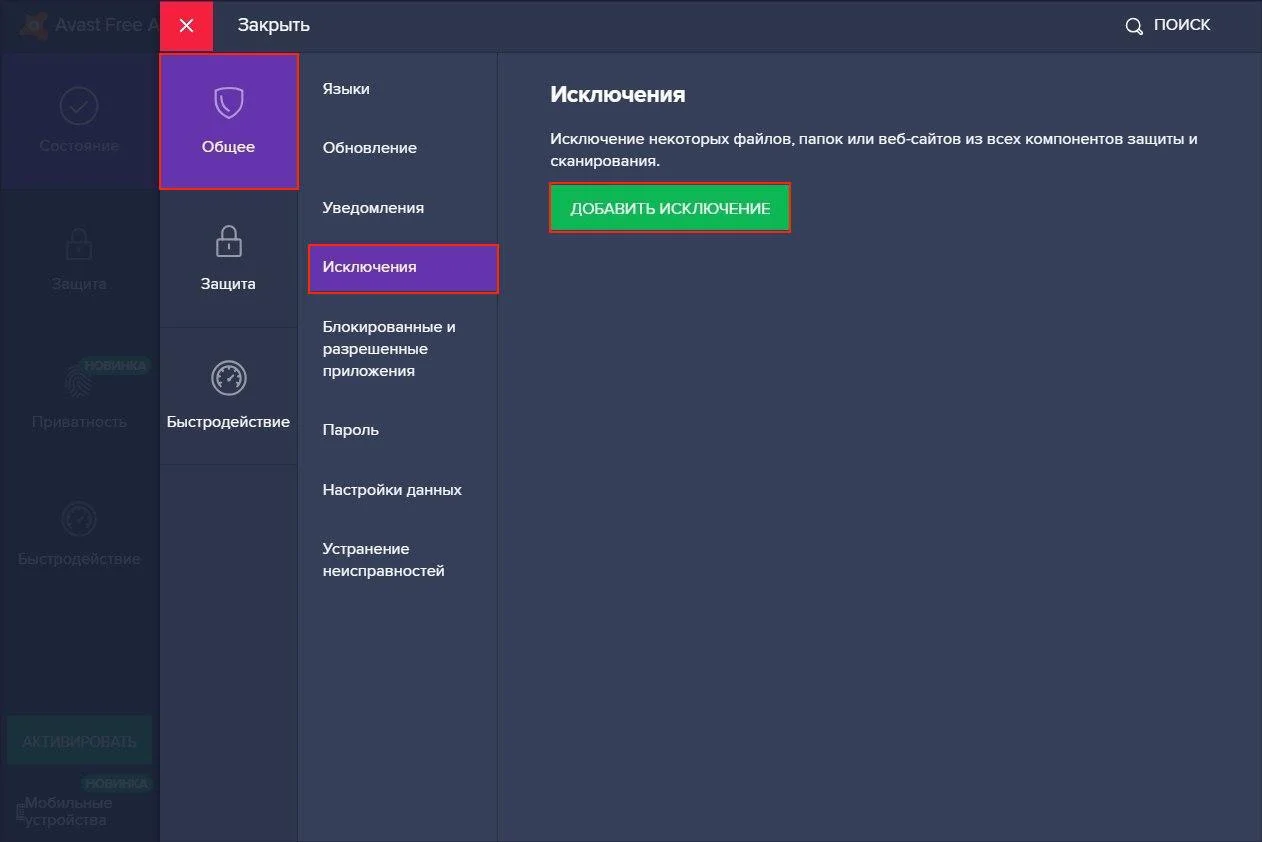Open Блокированные и разрешенные приложения
The image size is (1262, 842).
(x=388, y=349)
